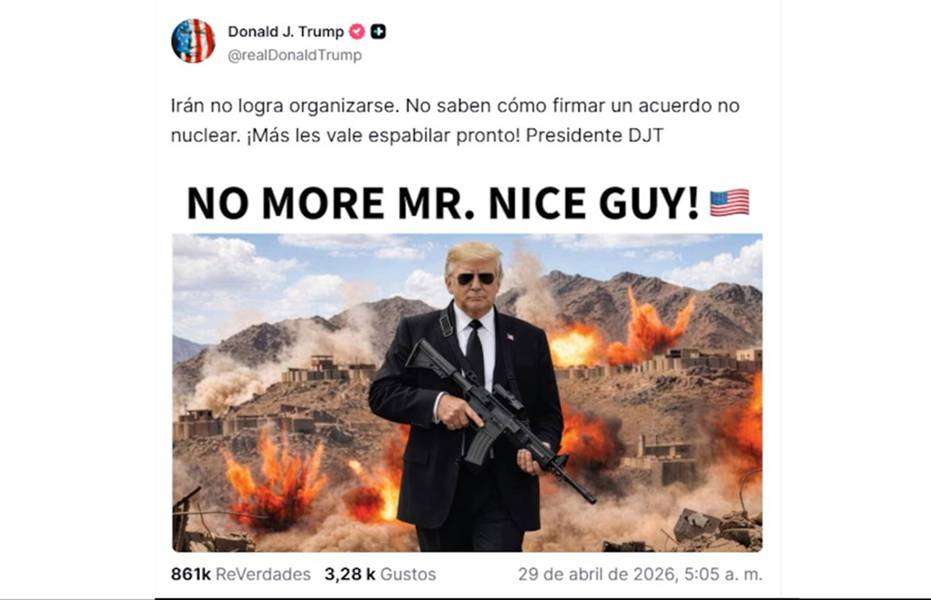View the 3,28 k likes count
931x600 pixels.
point(350,574)
